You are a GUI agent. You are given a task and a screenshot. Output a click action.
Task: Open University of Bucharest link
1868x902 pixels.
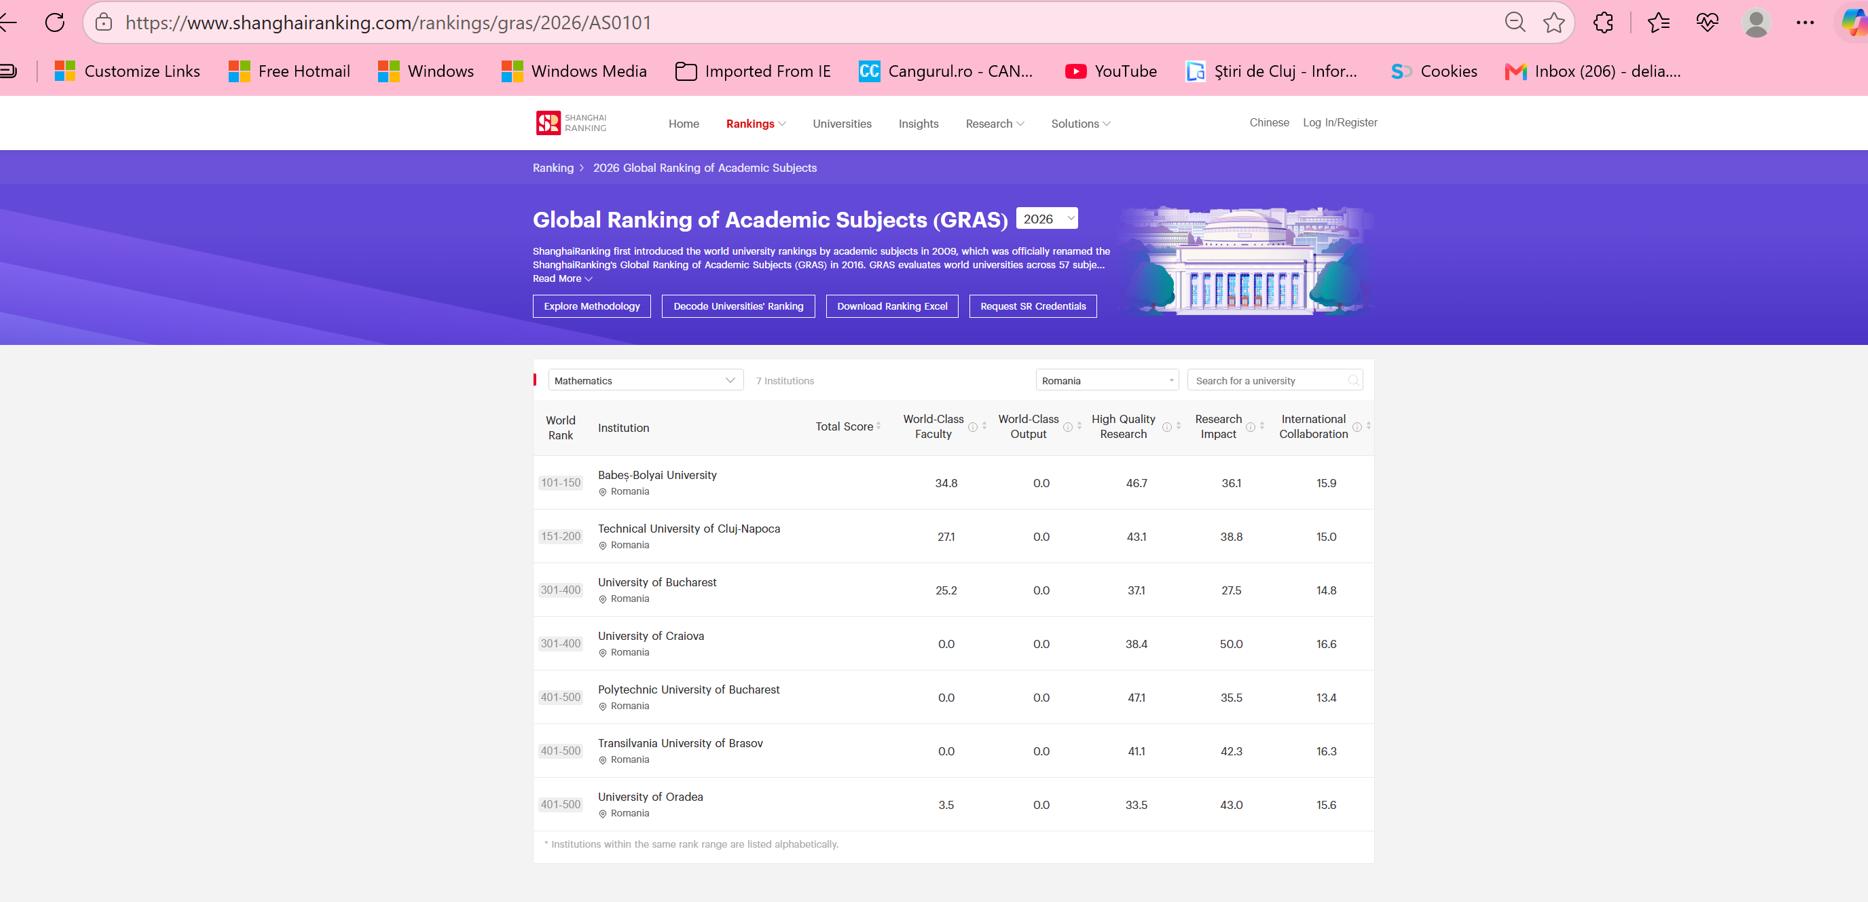(x=657, y=583)
